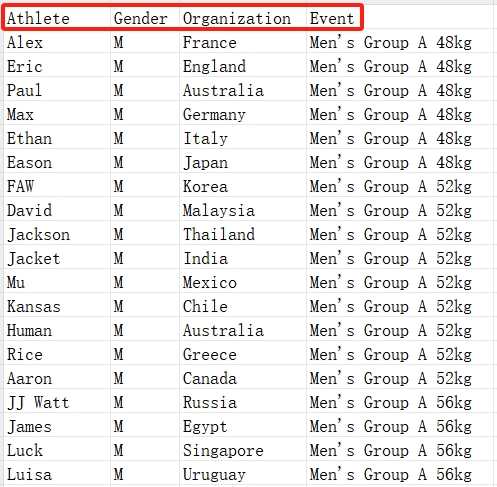Click the Thailand cell

243,234
